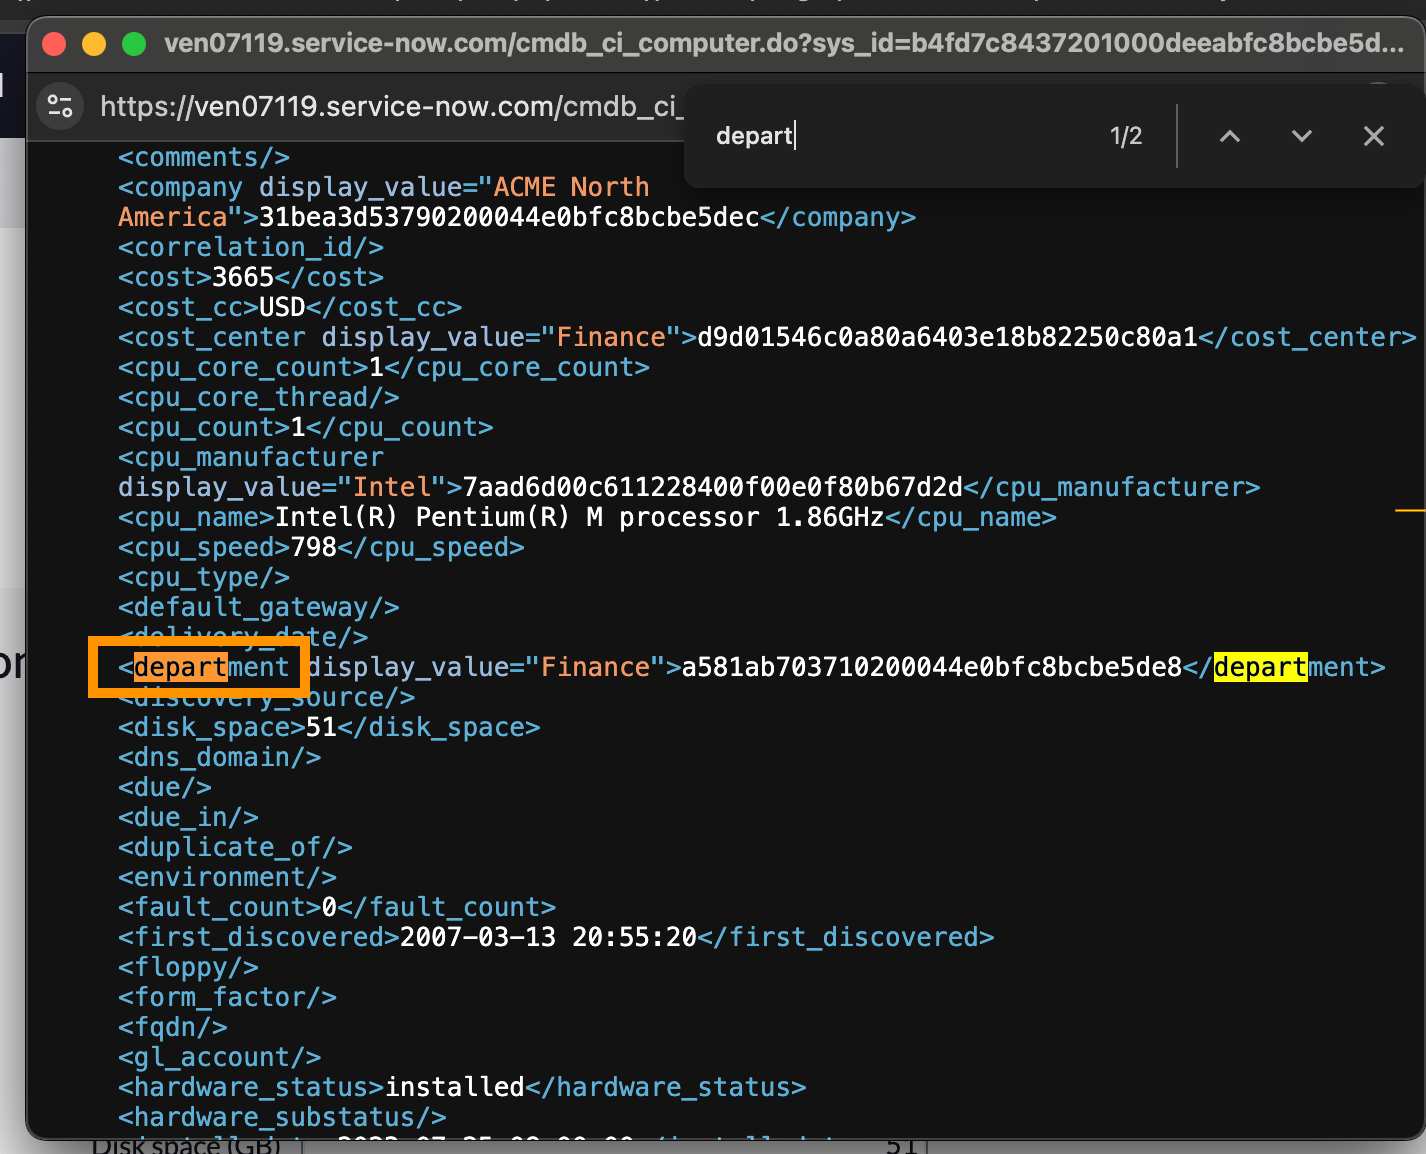This screenshot has height=1154, width=1426.
Task: Click the <fqdn/> tag
Action: click(x=173, y=1027)
